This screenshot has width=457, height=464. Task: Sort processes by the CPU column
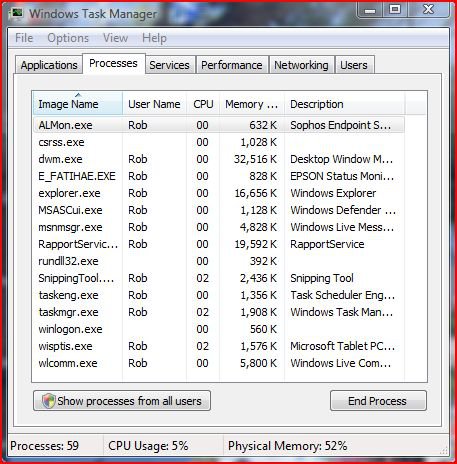click(203, 104)
